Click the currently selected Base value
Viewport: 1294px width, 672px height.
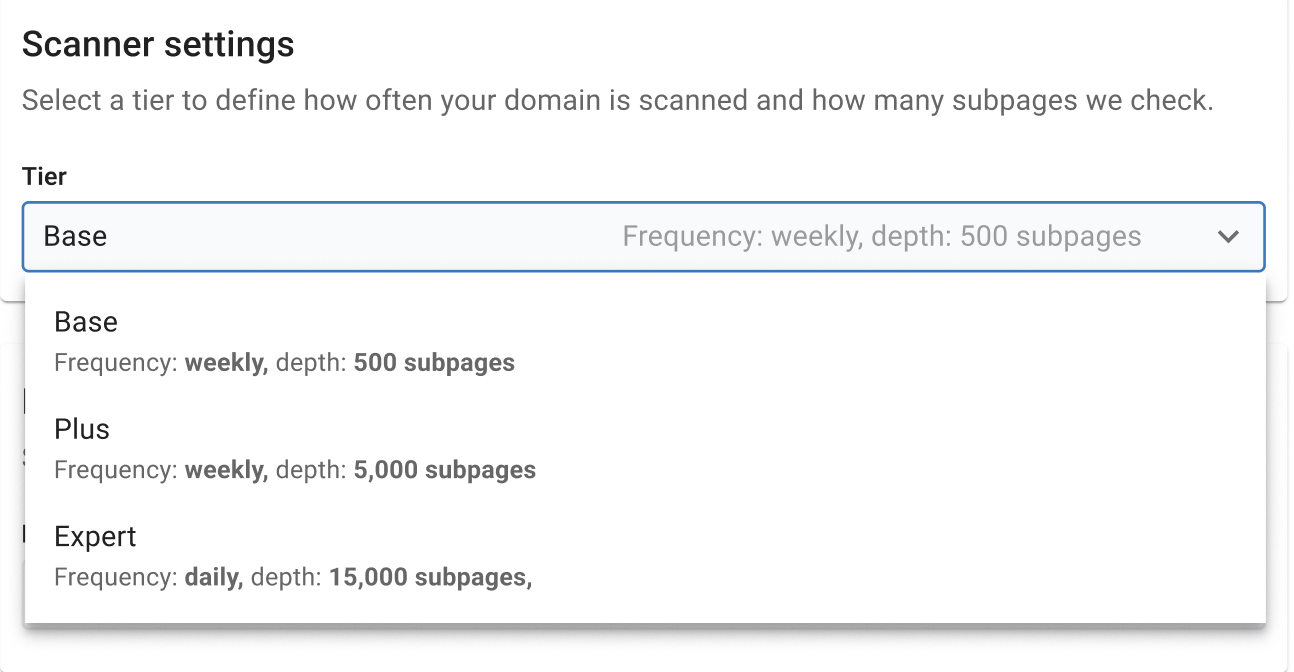[75, 237]
